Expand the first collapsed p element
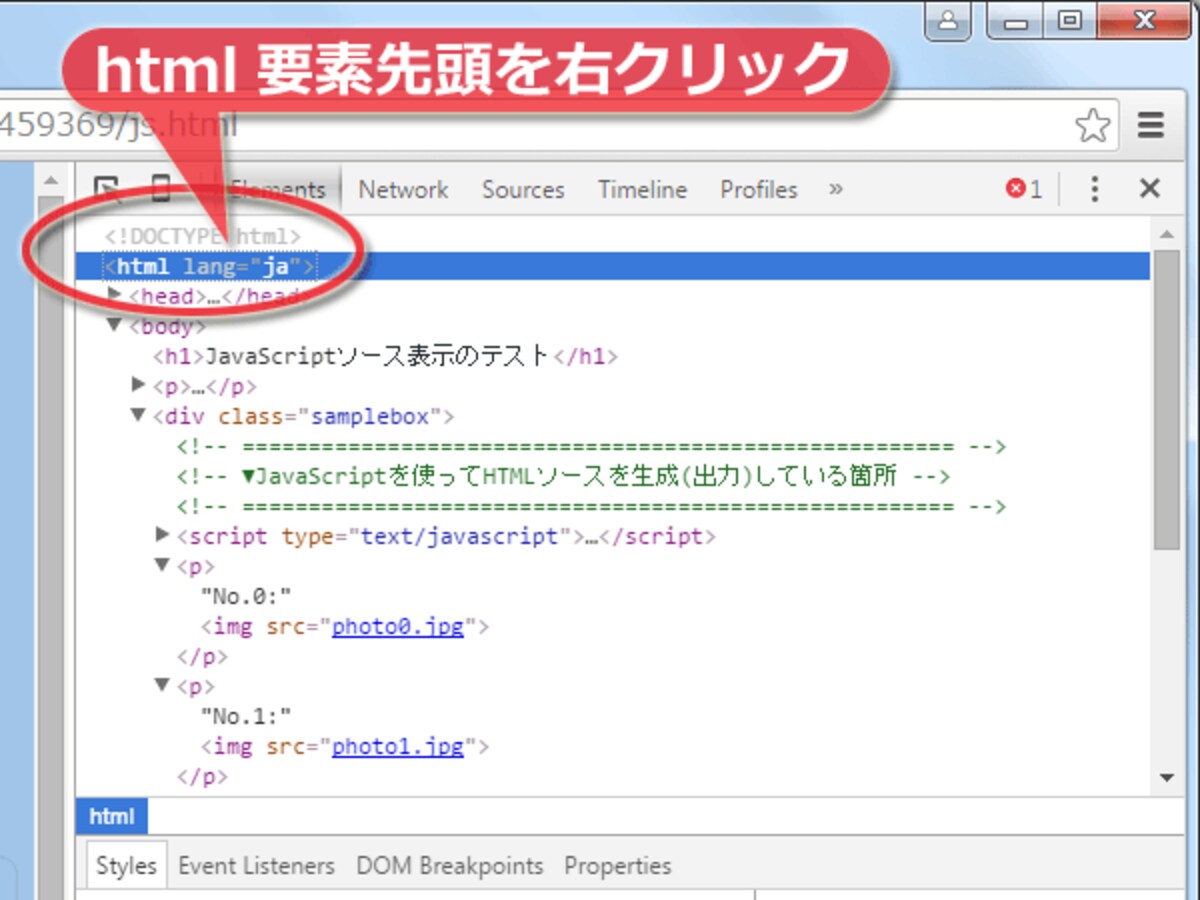Image resolution: width=1200 pixels, height=900 pixels. [x=139, y=384]
